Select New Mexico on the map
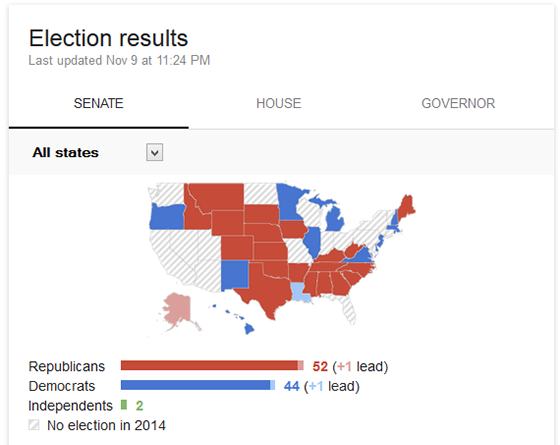 pos(235,275)
